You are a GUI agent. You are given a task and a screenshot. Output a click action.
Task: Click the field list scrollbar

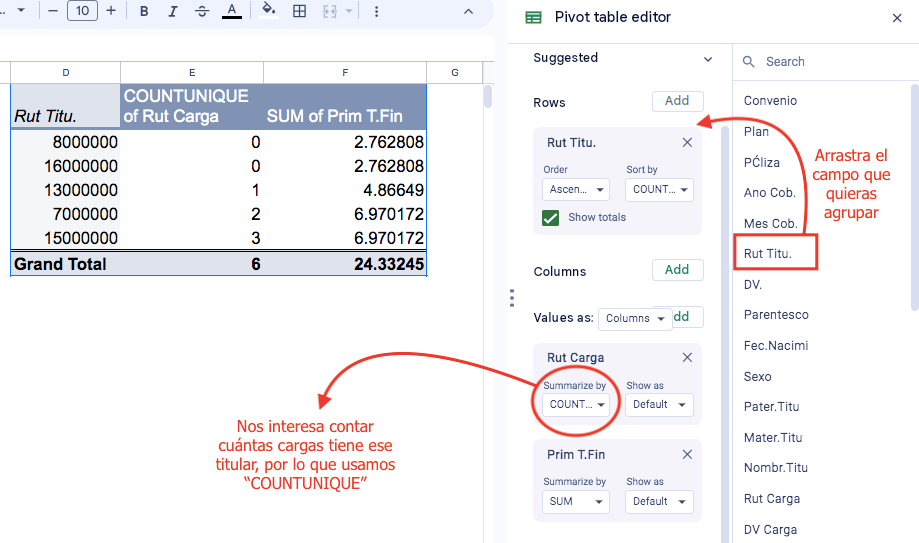[x=915, y=197]
